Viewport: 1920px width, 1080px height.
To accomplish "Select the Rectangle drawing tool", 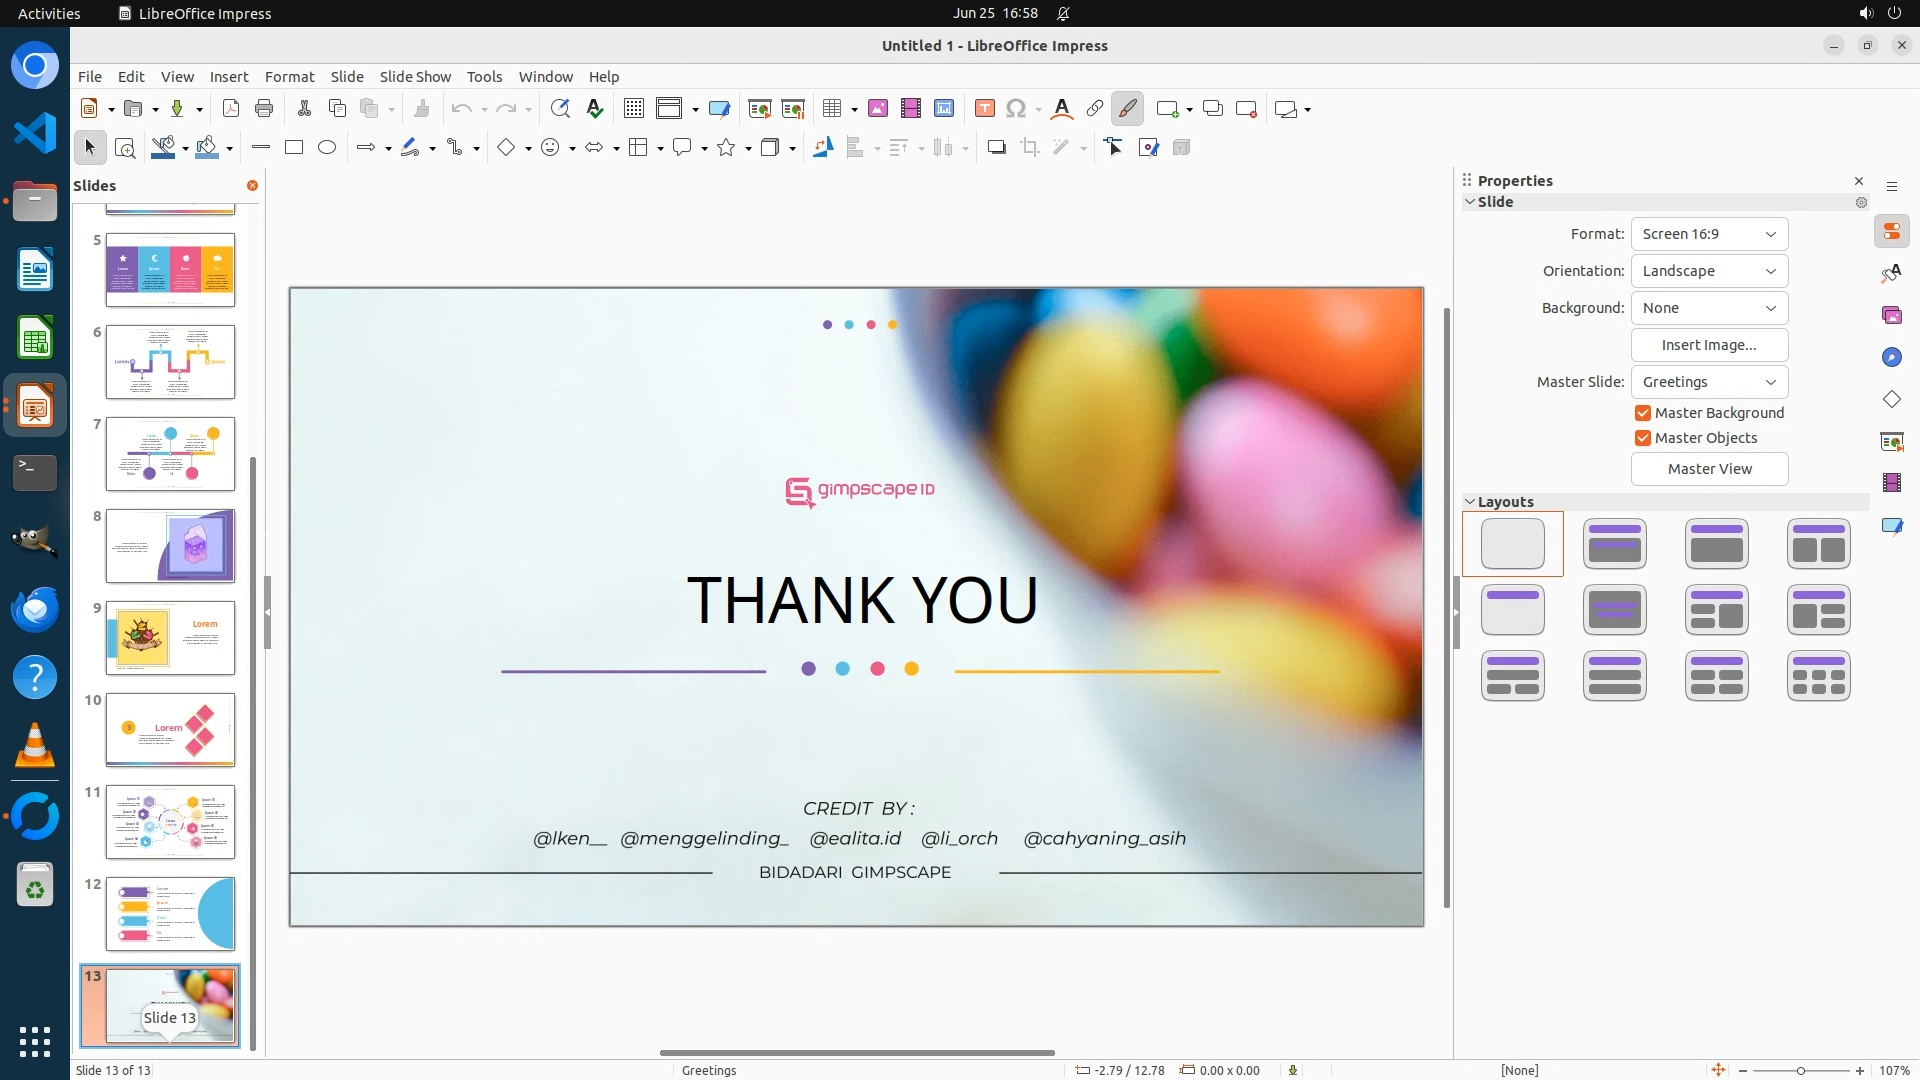I will click(x=294, y=147).
